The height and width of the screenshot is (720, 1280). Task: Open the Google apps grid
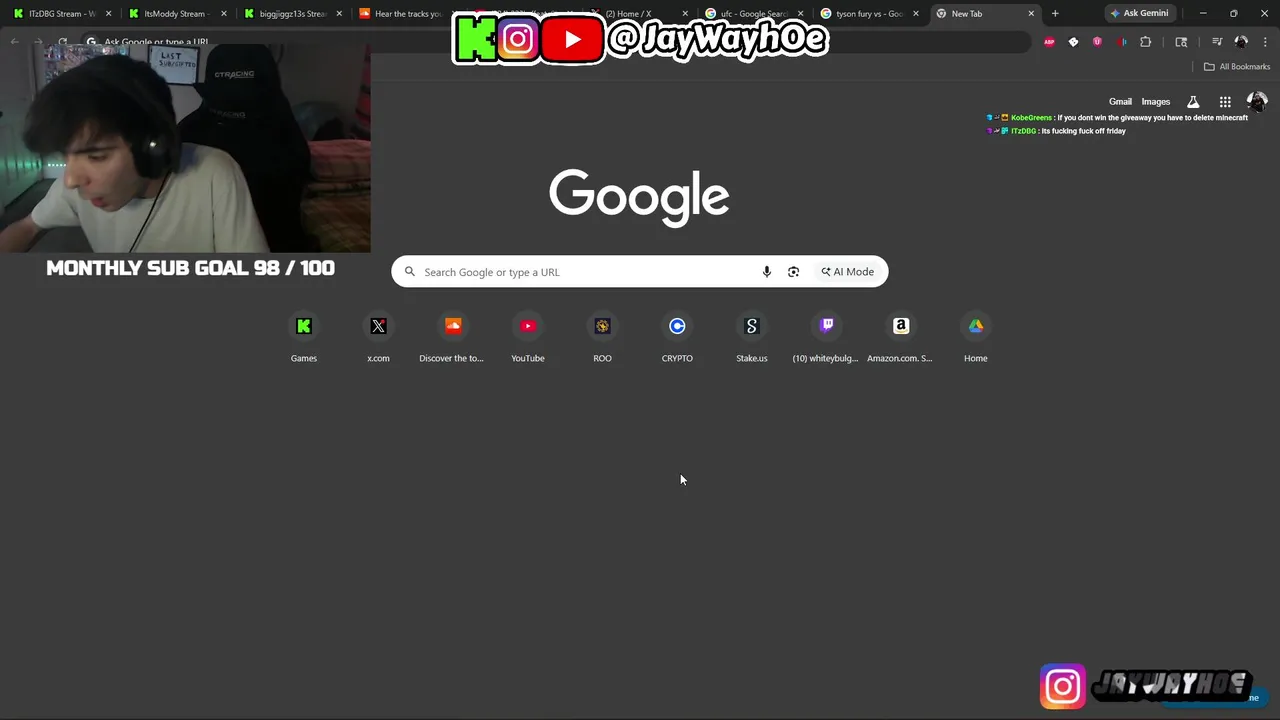1225,102
